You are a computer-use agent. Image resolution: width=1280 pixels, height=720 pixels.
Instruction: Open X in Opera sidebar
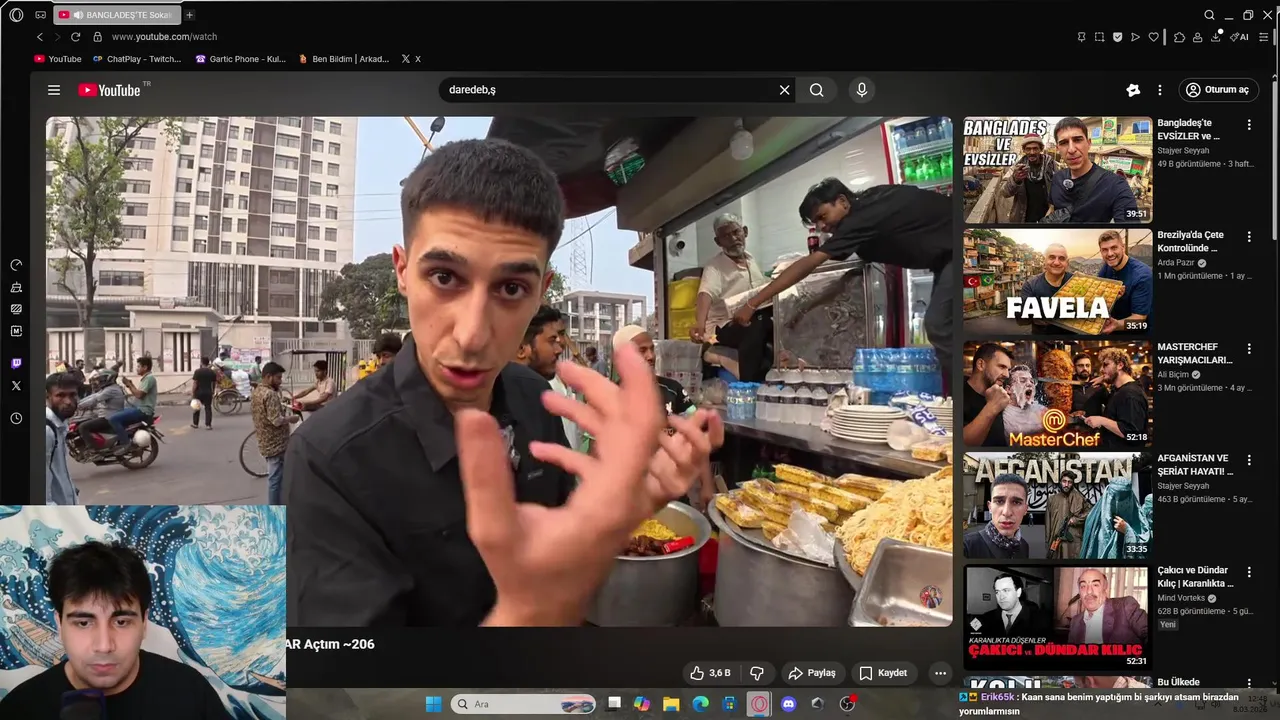click(16, 386)
